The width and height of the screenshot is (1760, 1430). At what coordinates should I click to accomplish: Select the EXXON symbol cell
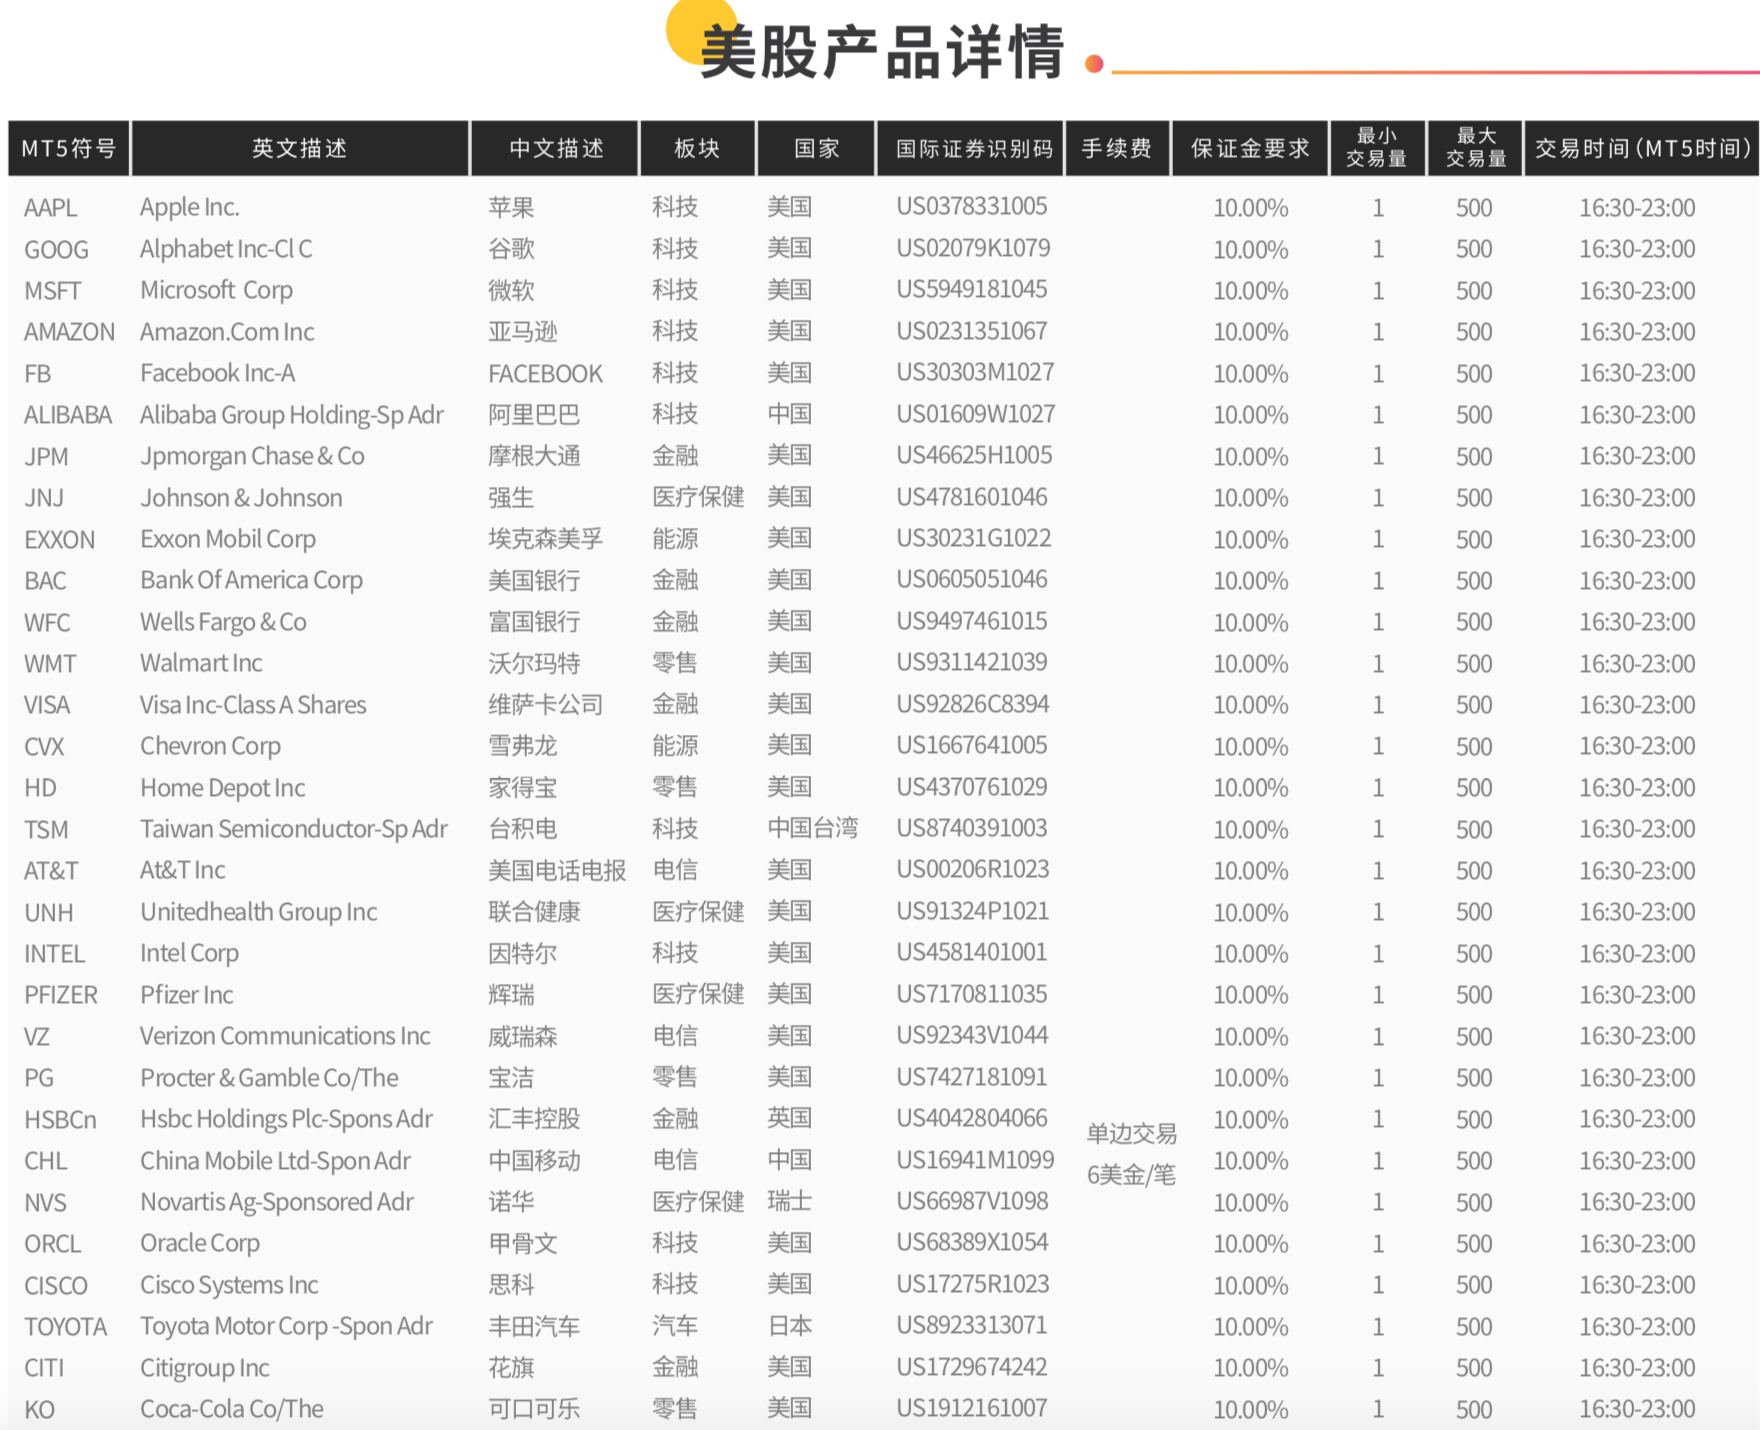[59, 540]
